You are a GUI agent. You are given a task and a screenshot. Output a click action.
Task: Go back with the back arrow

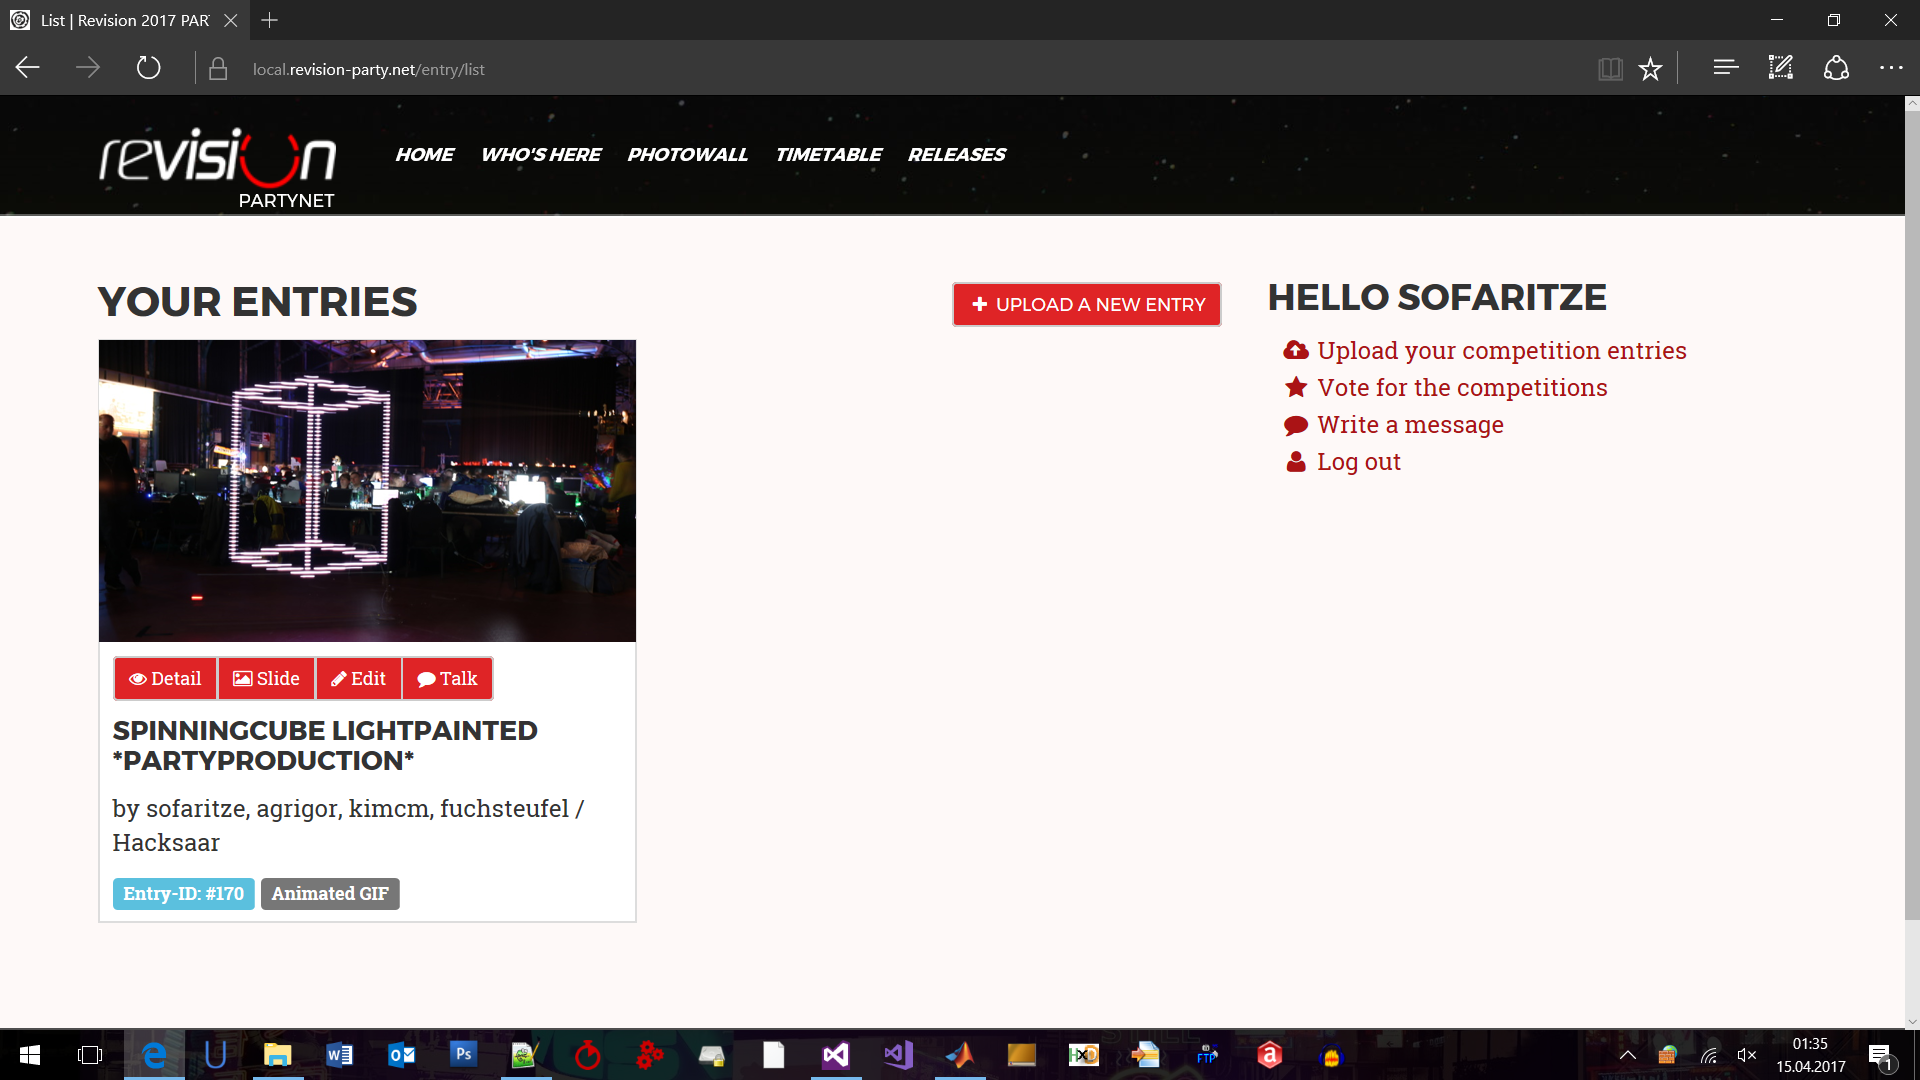tap(28, 68)
